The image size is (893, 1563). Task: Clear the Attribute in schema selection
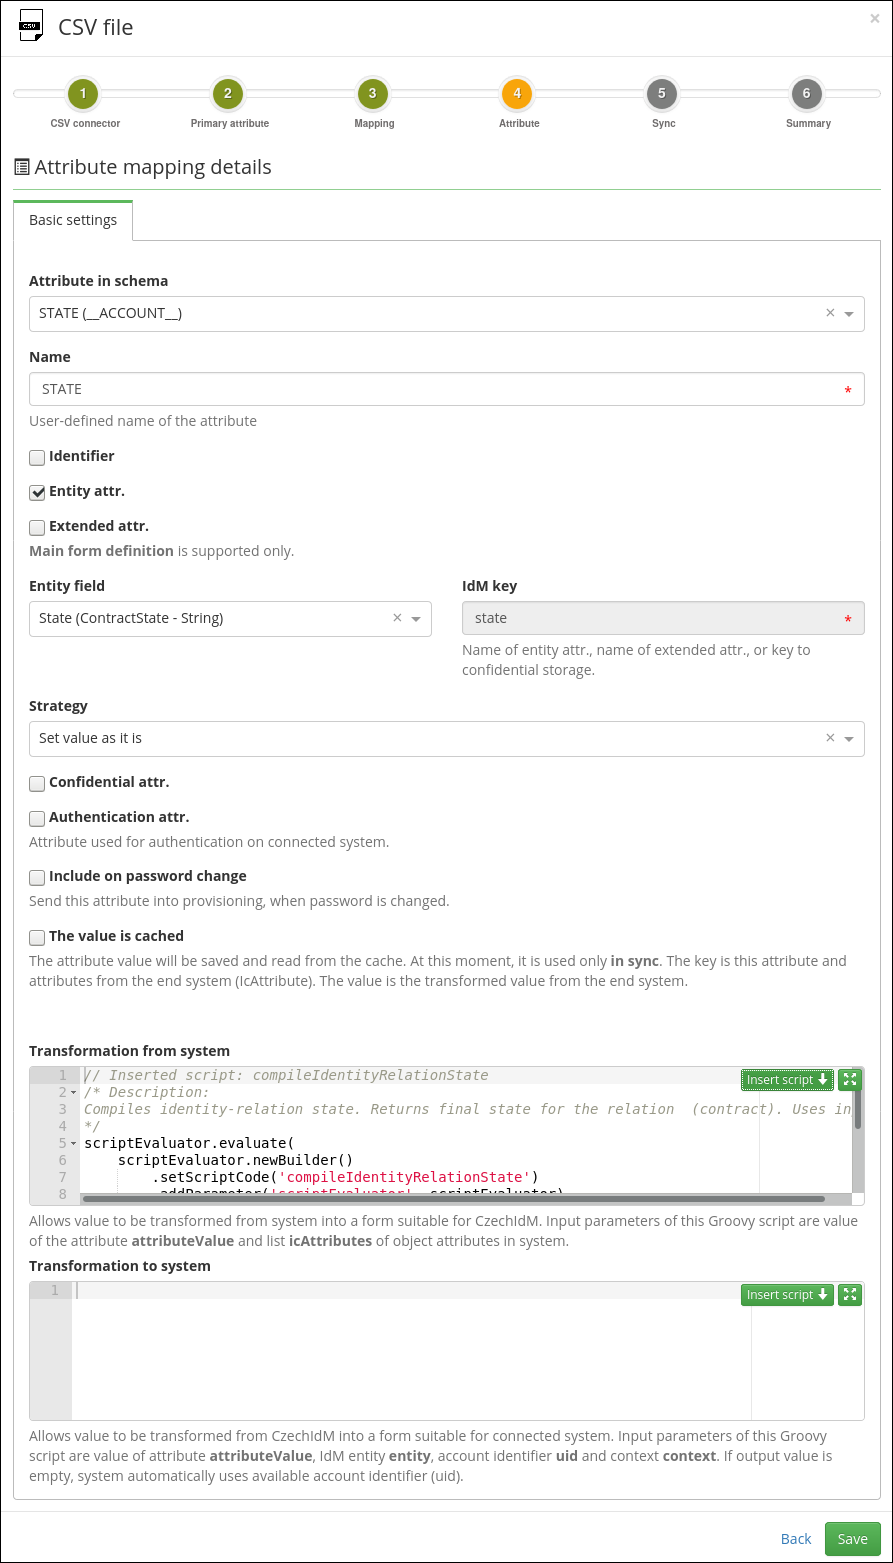point(830,313)
